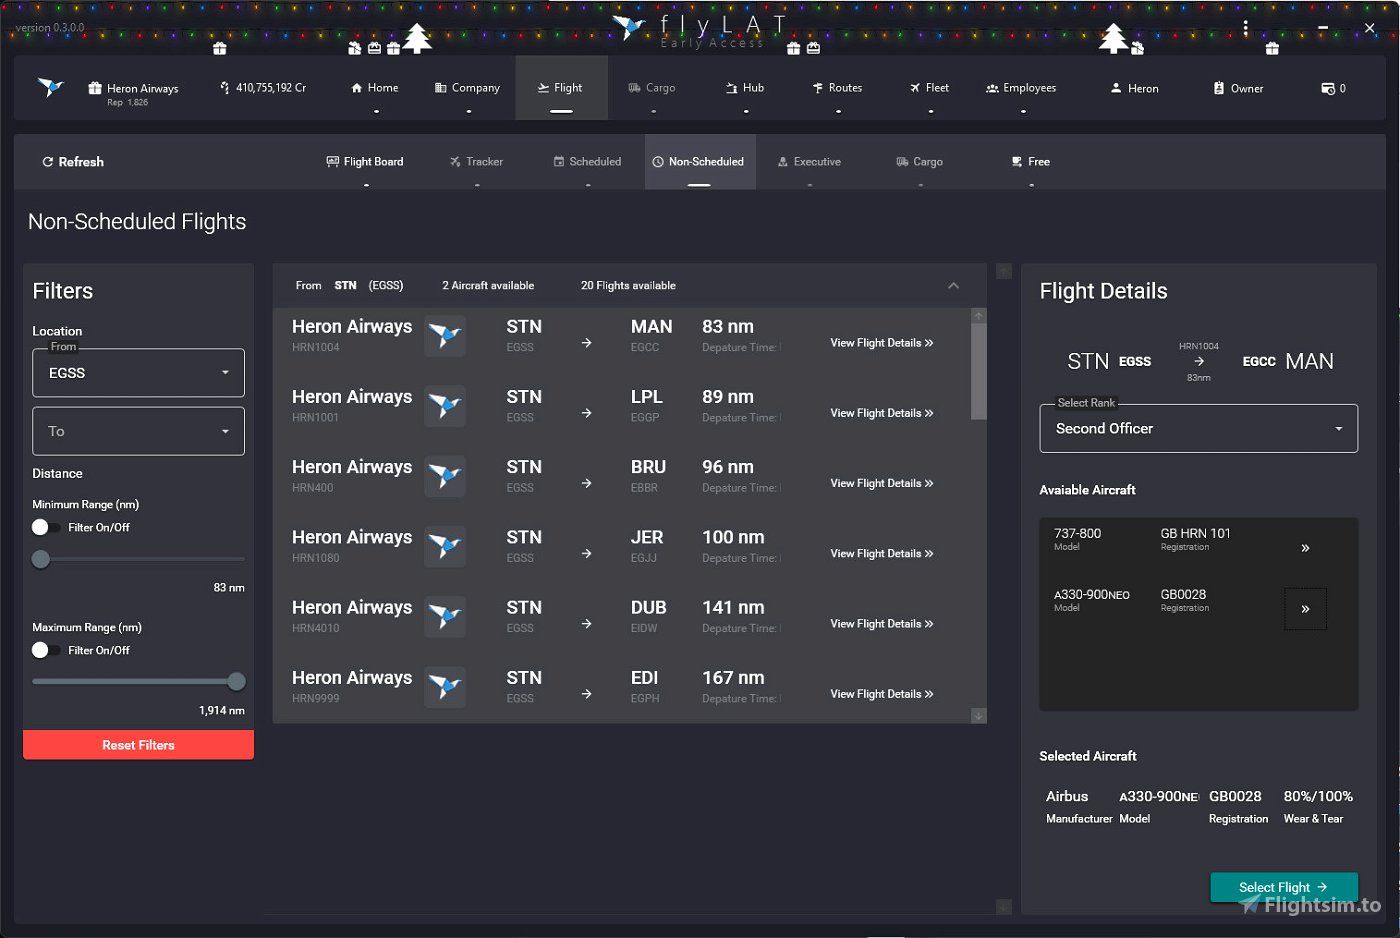Click the airline logo on HRN1004 row
The image size is (1400, 938).
(x=445, y=336)
